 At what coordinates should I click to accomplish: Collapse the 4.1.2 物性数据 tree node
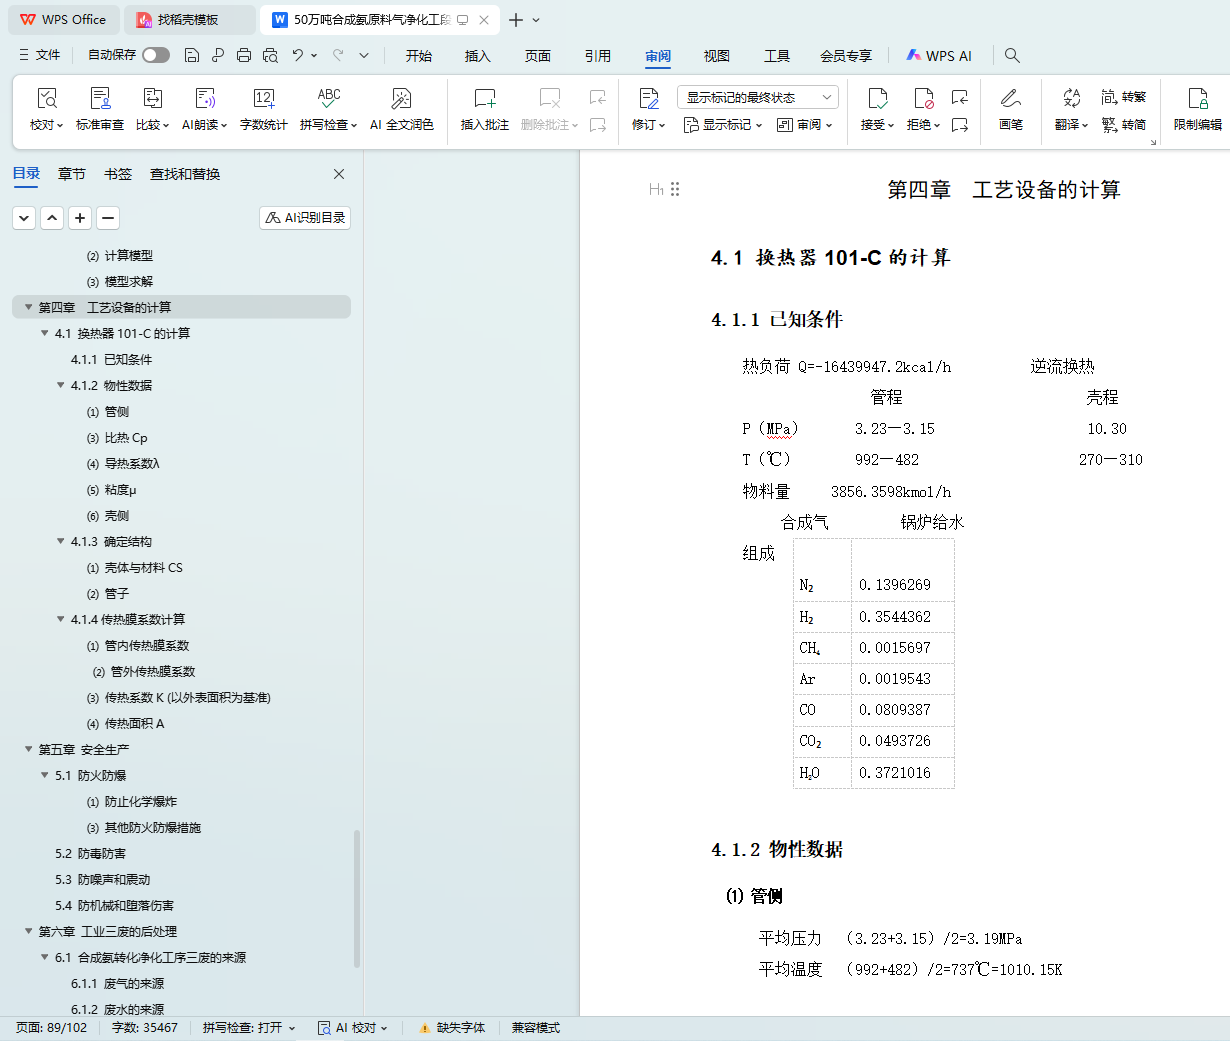coord(60,385)
